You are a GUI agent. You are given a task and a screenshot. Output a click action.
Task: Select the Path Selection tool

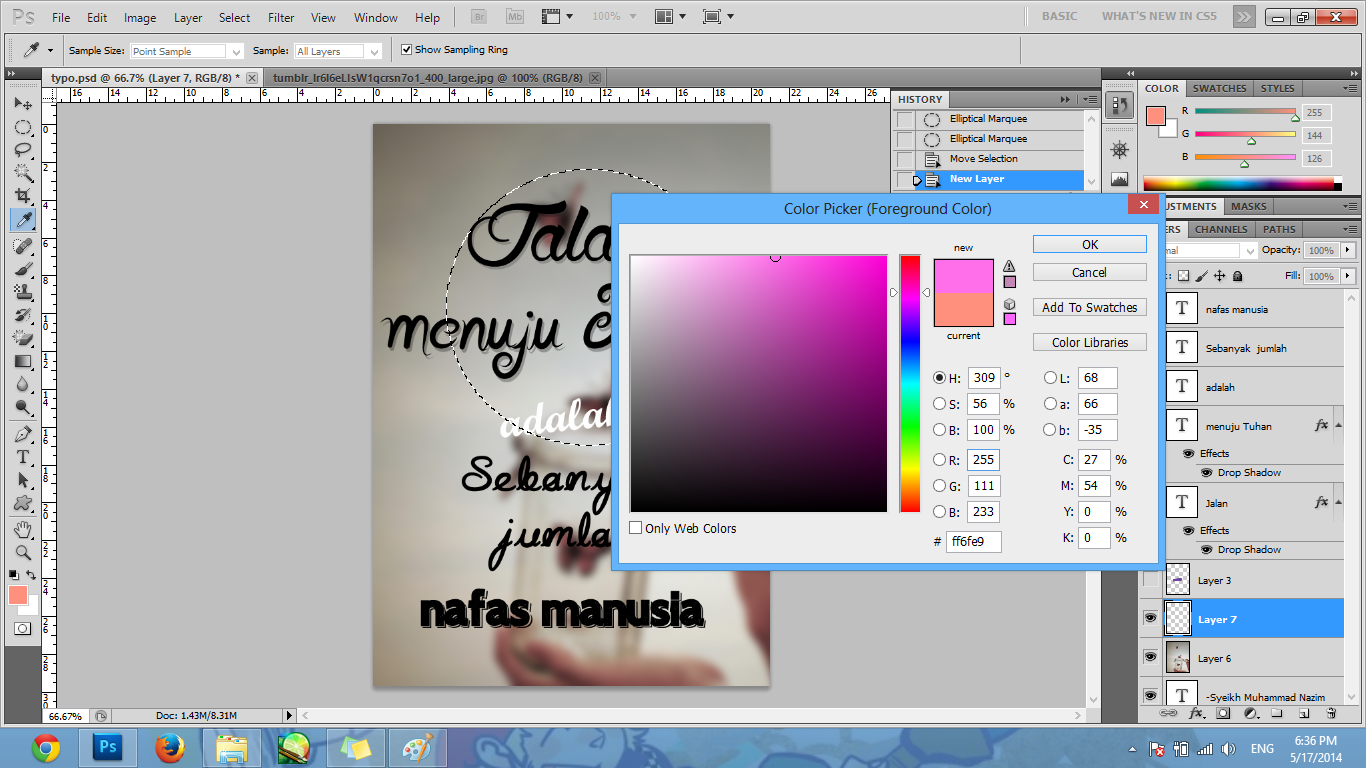(x=22, y=480)
